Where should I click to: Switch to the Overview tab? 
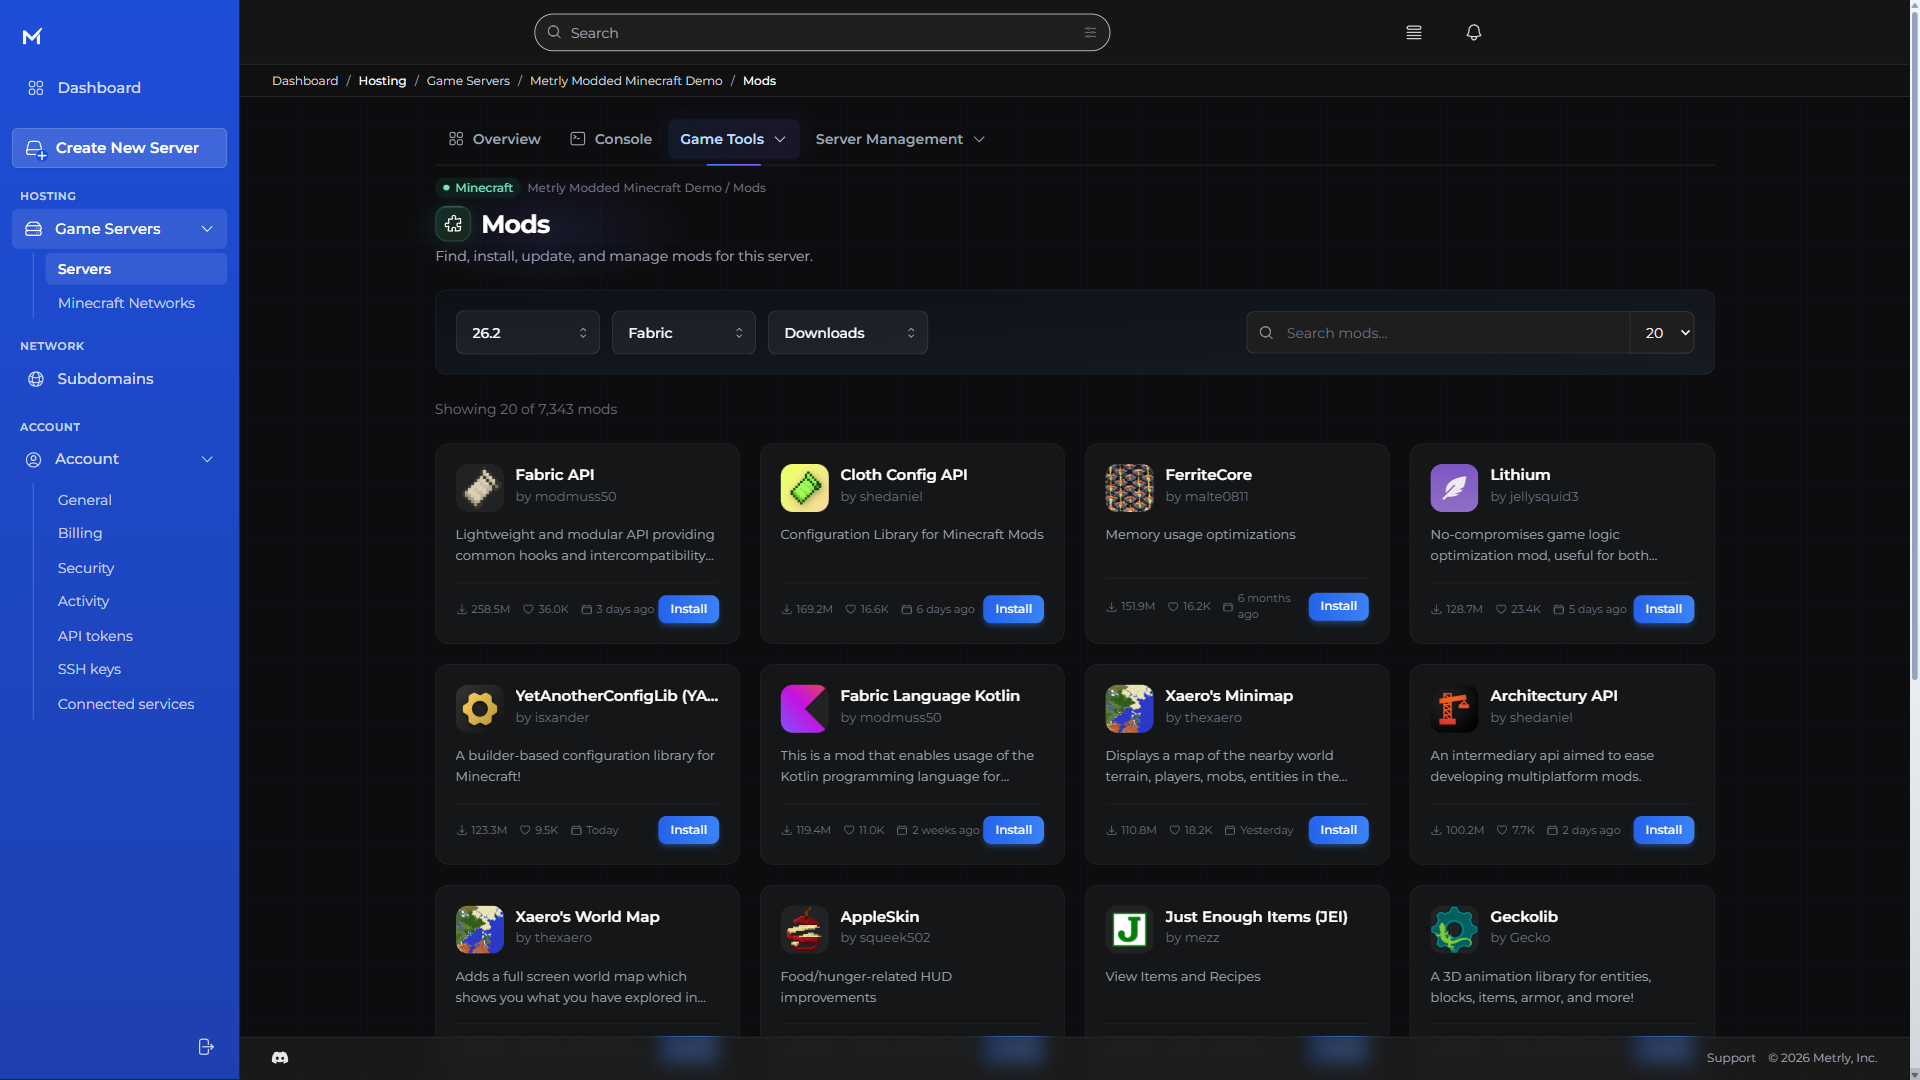pyautogui.click(x=495, y=139)
